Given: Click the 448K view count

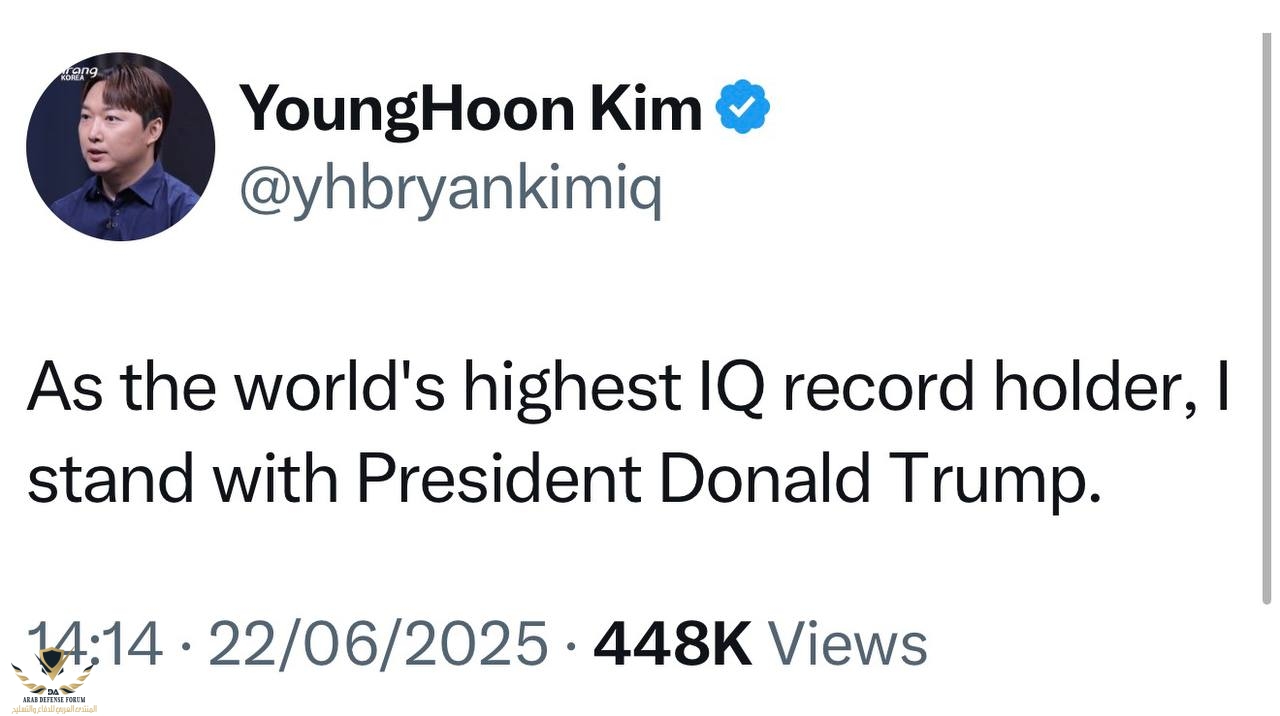Looking at the screenshot, I should tap(672, 643).
